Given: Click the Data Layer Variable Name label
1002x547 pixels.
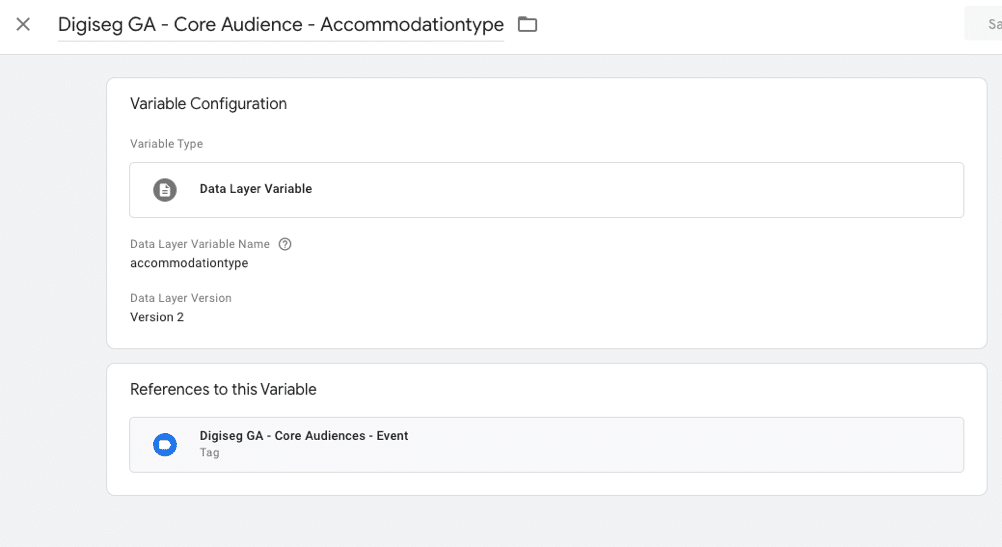Looking at the screenshot, I should pyautogui.click(x=200, y=244).
